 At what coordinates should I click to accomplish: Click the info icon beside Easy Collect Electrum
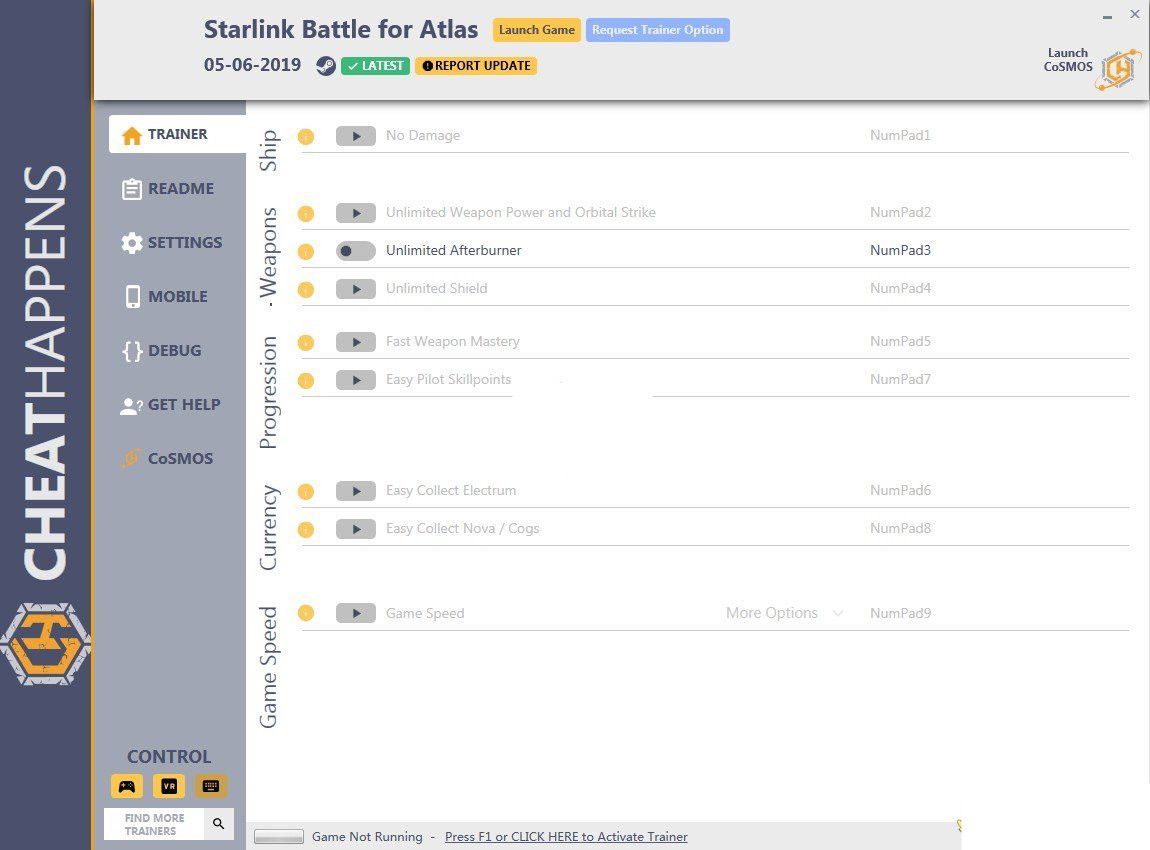tap(306, 491)
